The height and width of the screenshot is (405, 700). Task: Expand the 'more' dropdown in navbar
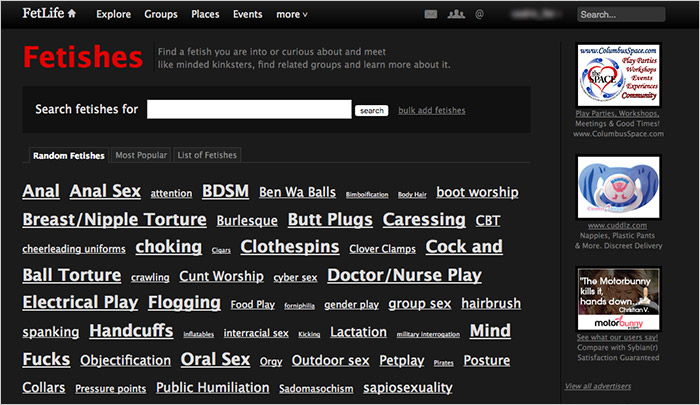pyautogui.click(x=292, y=15)
